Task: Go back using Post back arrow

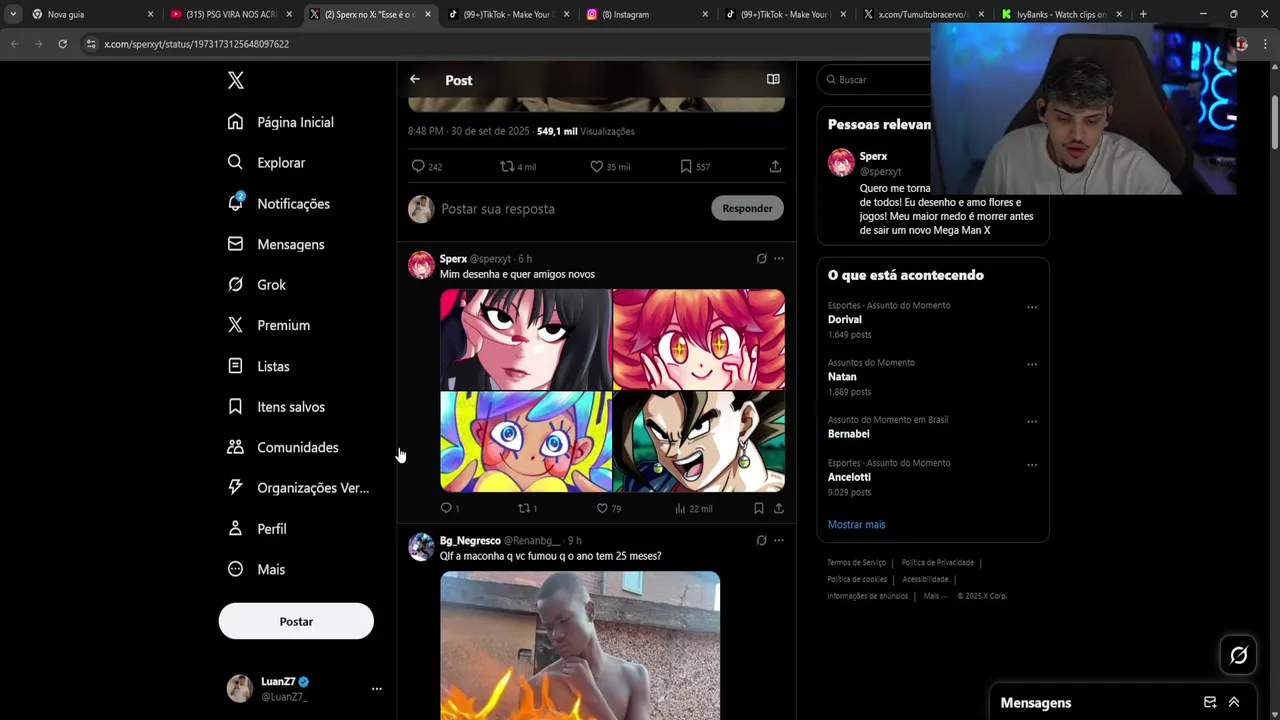Action: [x=414, y=79]
